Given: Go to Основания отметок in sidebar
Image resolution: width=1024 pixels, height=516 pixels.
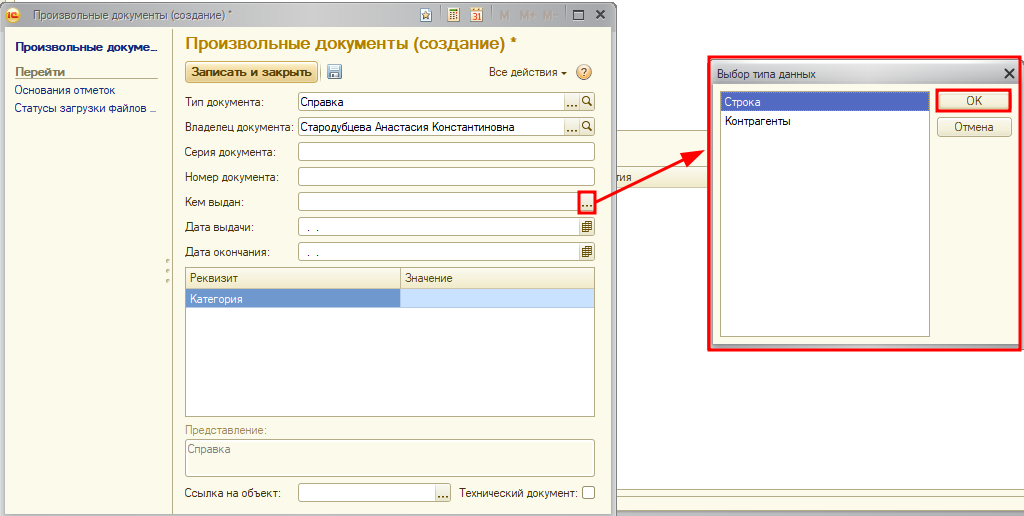Looking at the screenshot, I should pyautogui.click(x=58, y=90).
